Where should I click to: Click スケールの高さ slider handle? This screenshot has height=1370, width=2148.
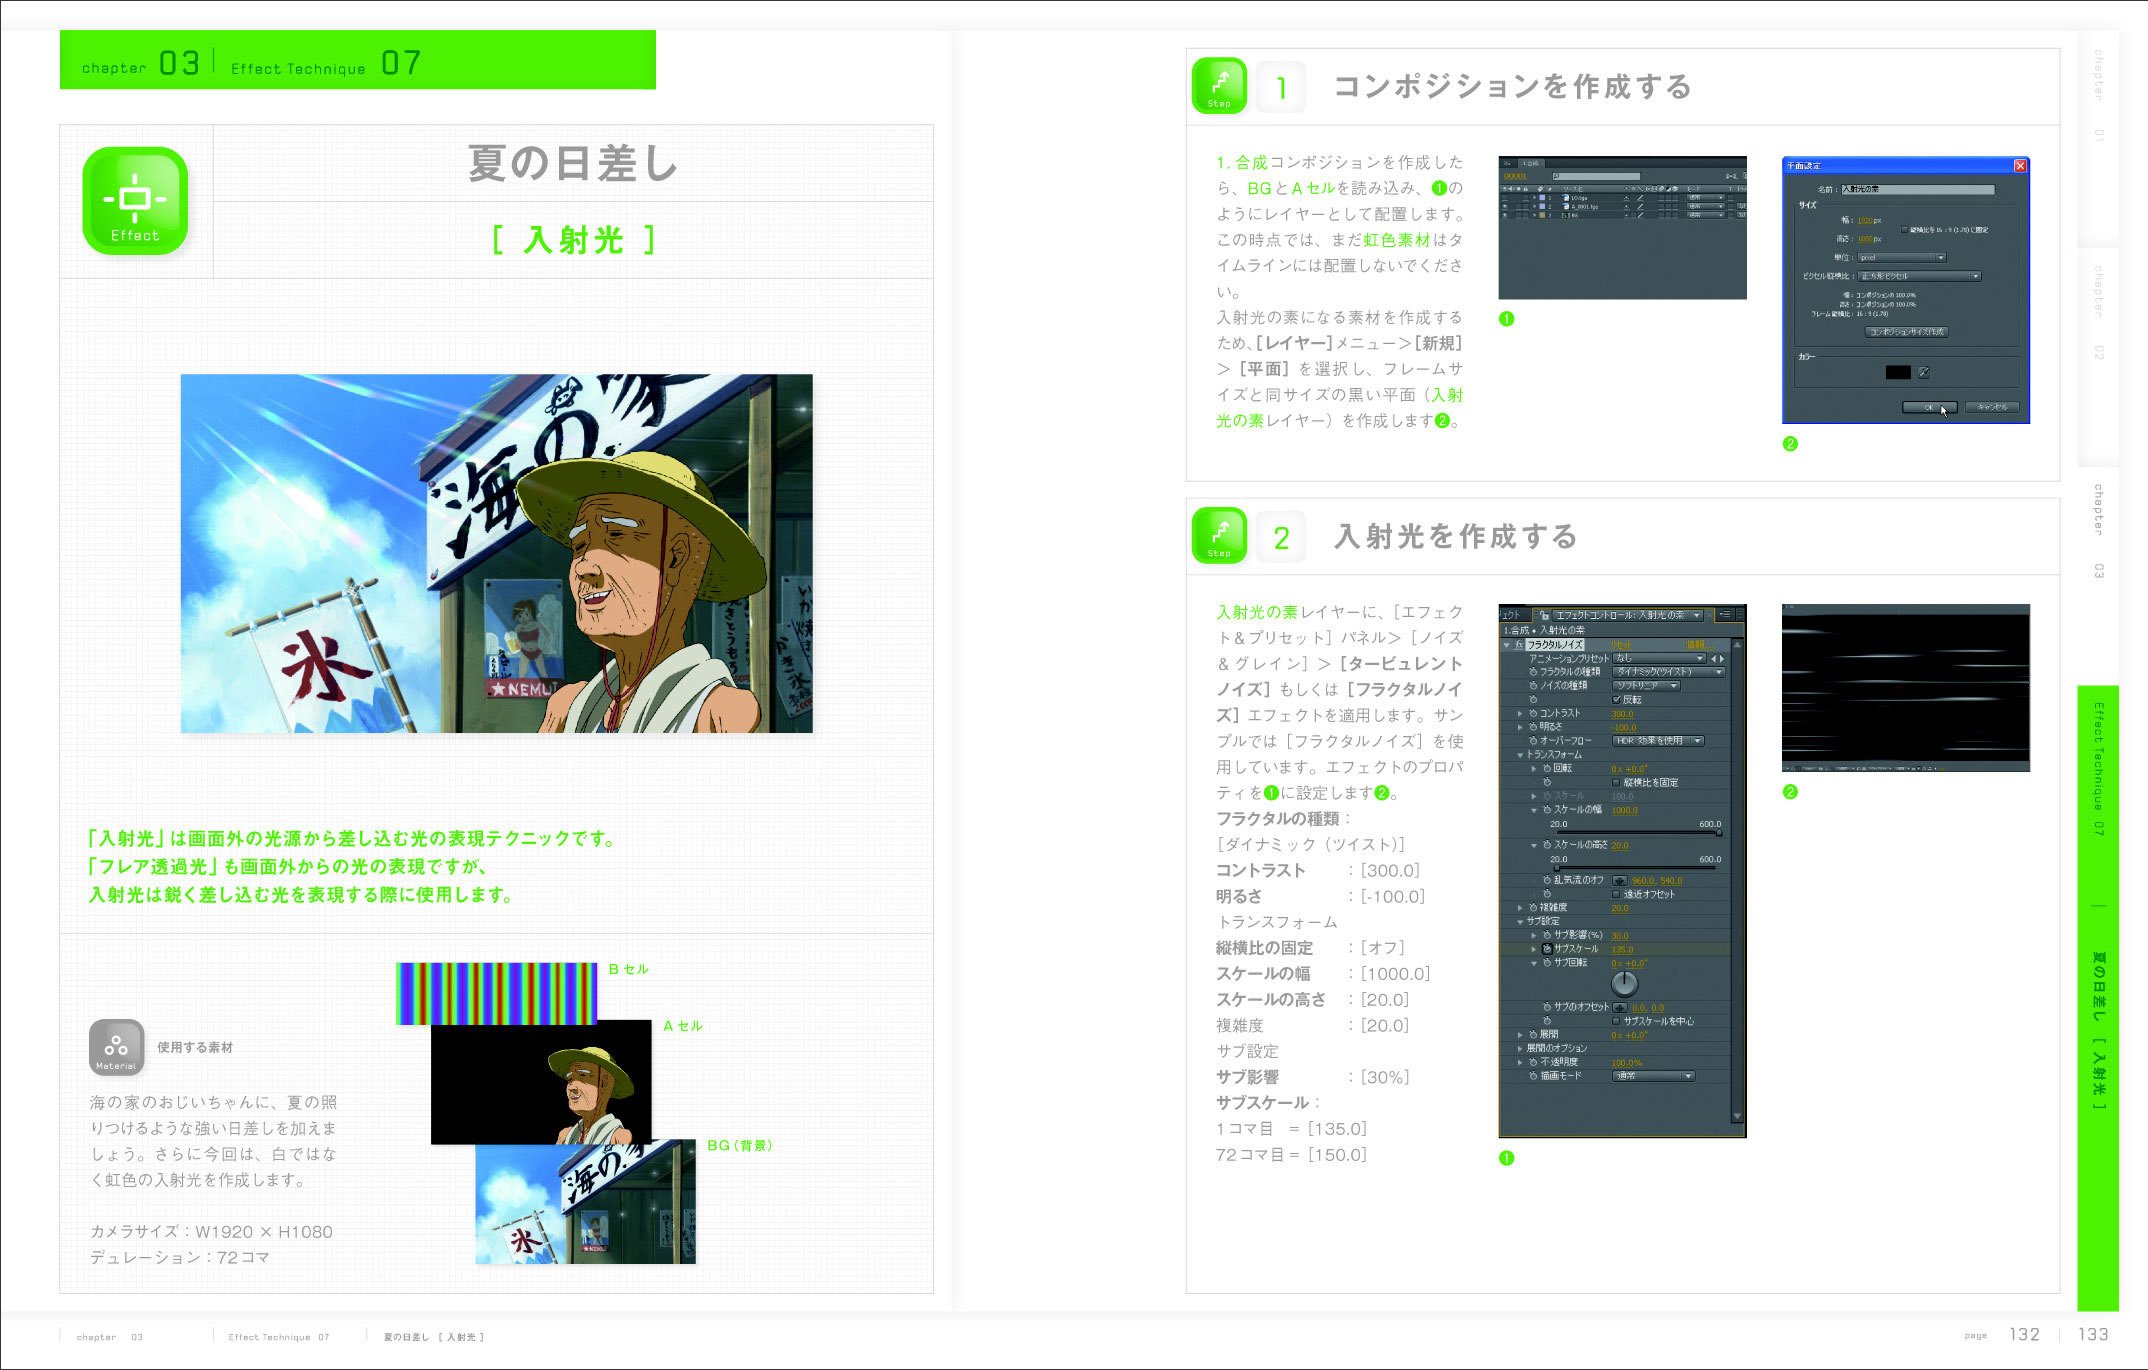coord(1557,868)
